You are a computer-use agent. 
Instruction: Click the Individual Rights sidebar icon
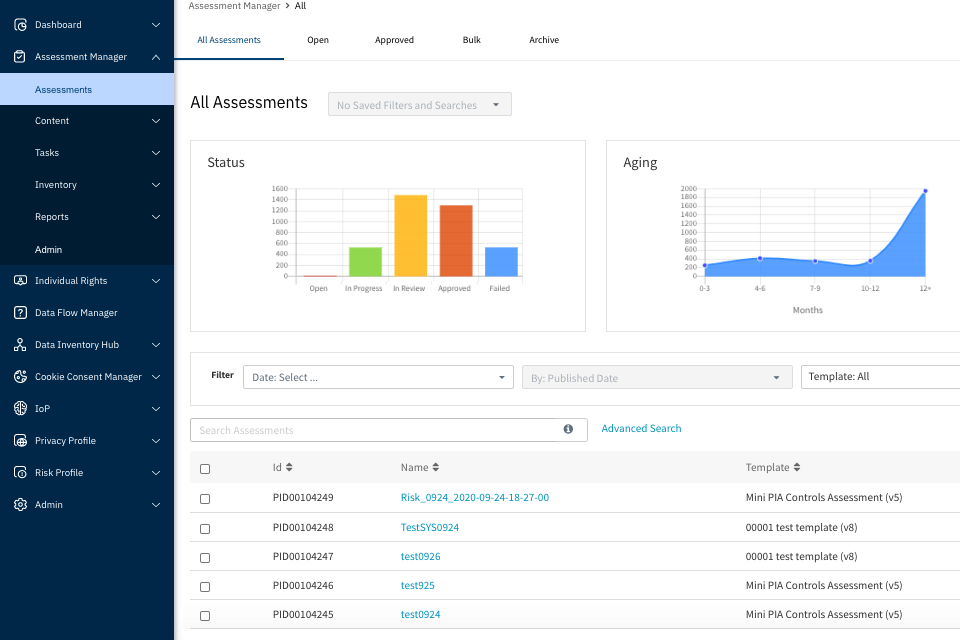20,281
